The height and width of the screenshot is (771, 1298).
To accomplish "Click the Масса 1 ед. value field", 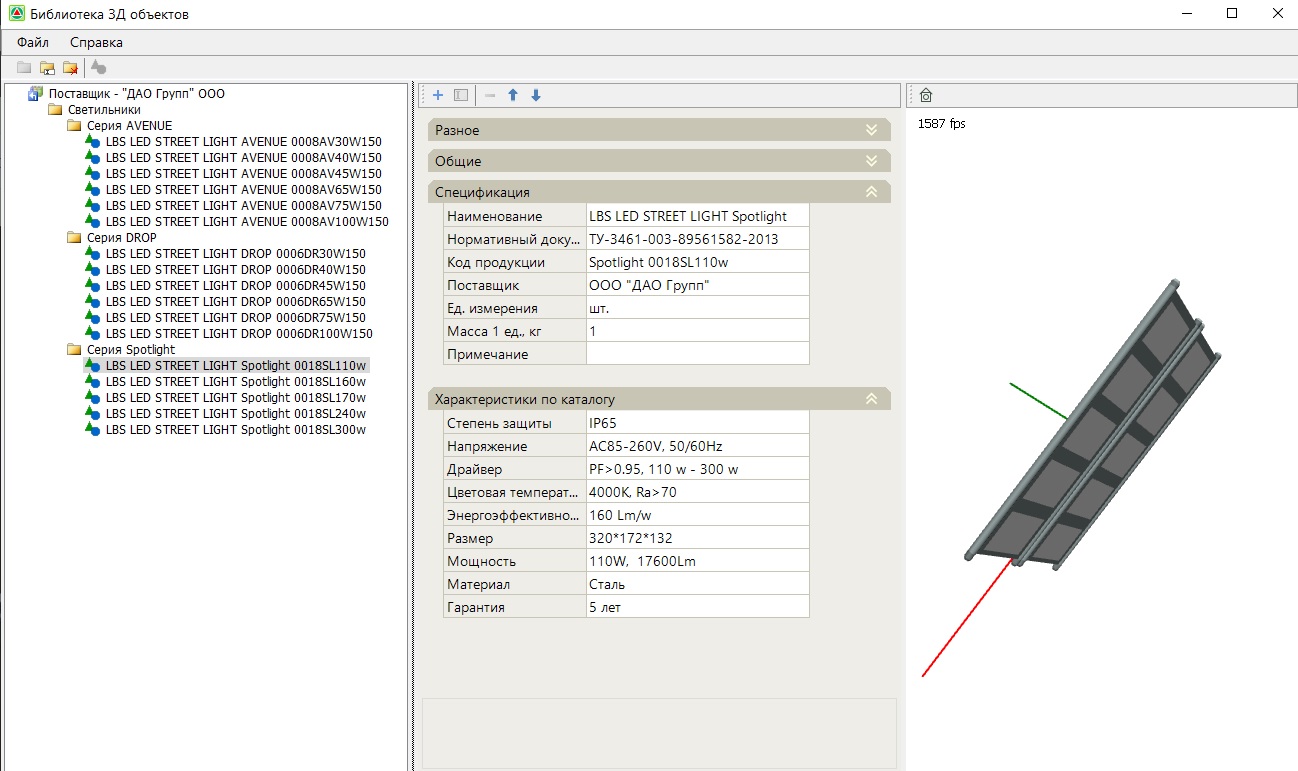I will [696, 331].
